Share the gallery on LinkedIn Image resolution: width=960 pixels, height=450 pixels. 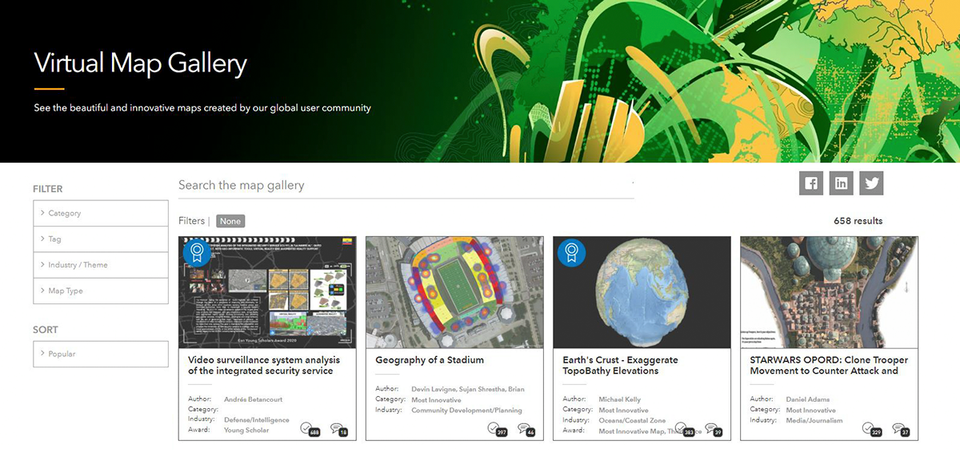point(841,183)
